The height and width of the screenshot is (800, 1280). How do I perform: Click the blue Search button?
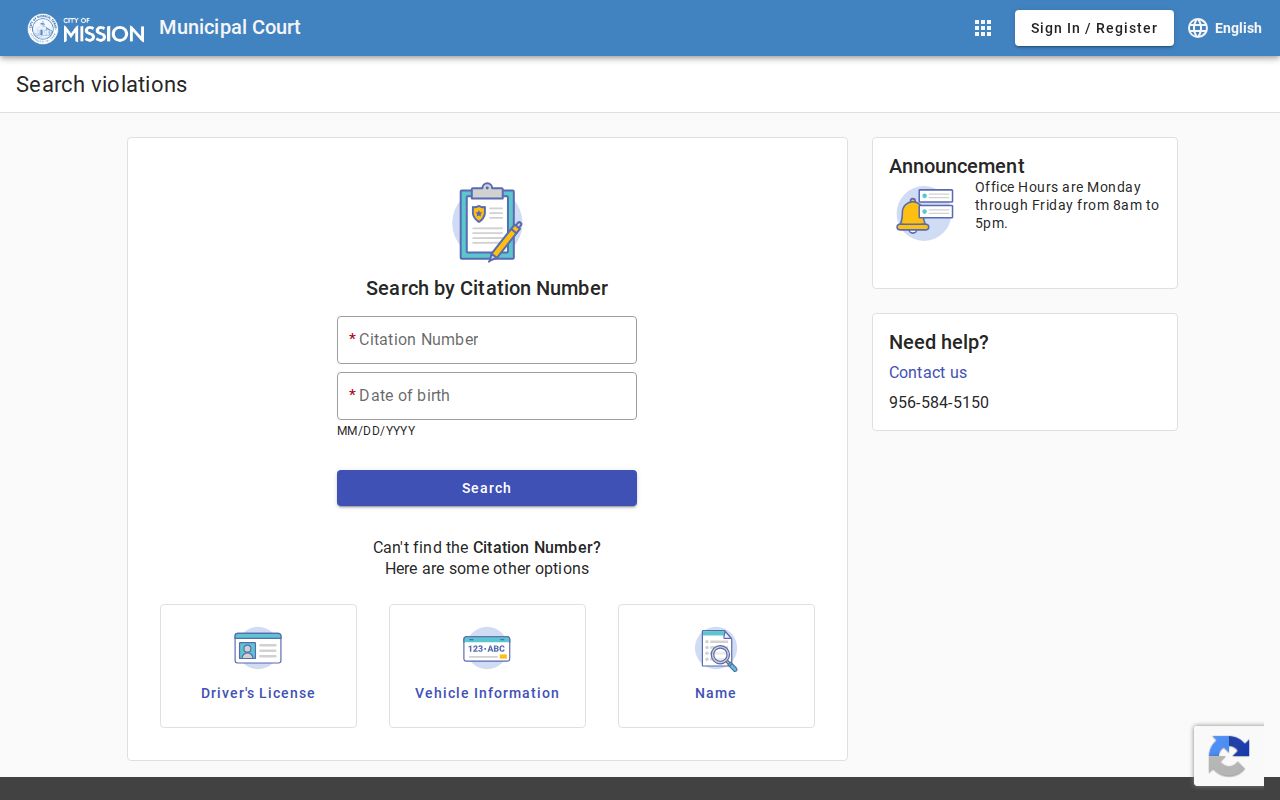487,488
